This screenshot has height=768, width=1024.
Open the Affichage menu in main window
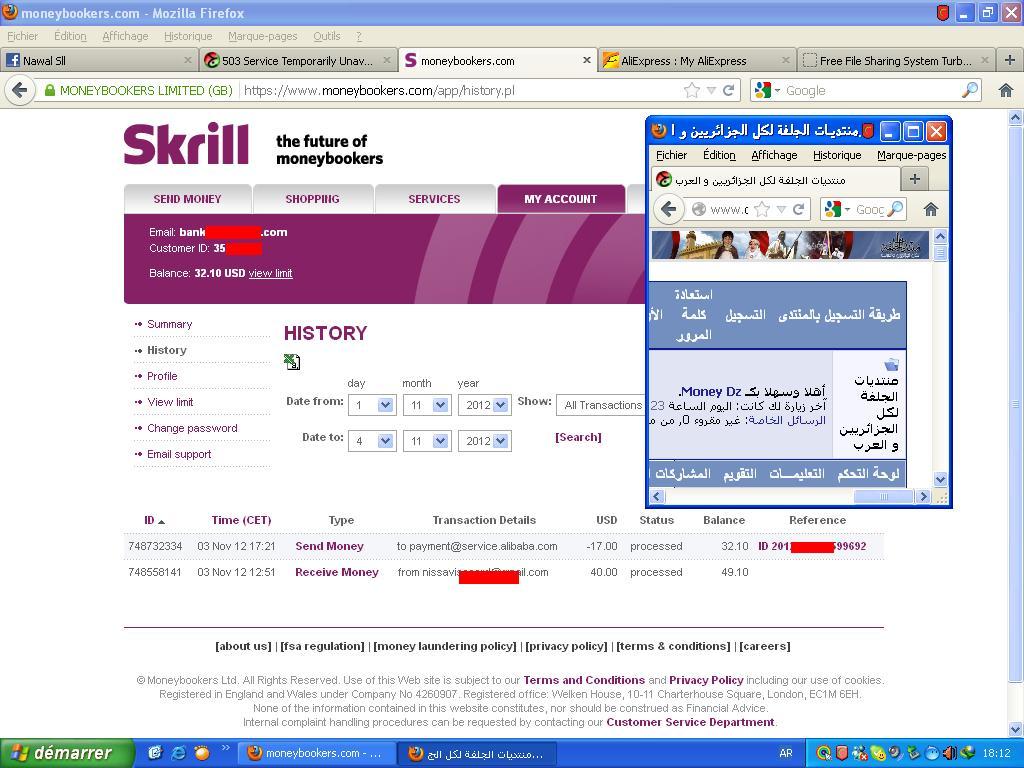pyautogui.click(x=125, y=36)
